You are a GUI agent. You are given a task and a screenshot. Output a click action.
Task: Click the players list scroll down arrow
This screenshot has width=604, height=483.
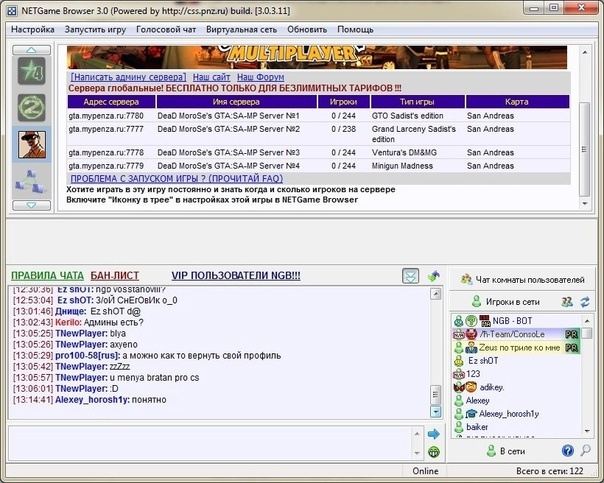click(x=587, y=431)
